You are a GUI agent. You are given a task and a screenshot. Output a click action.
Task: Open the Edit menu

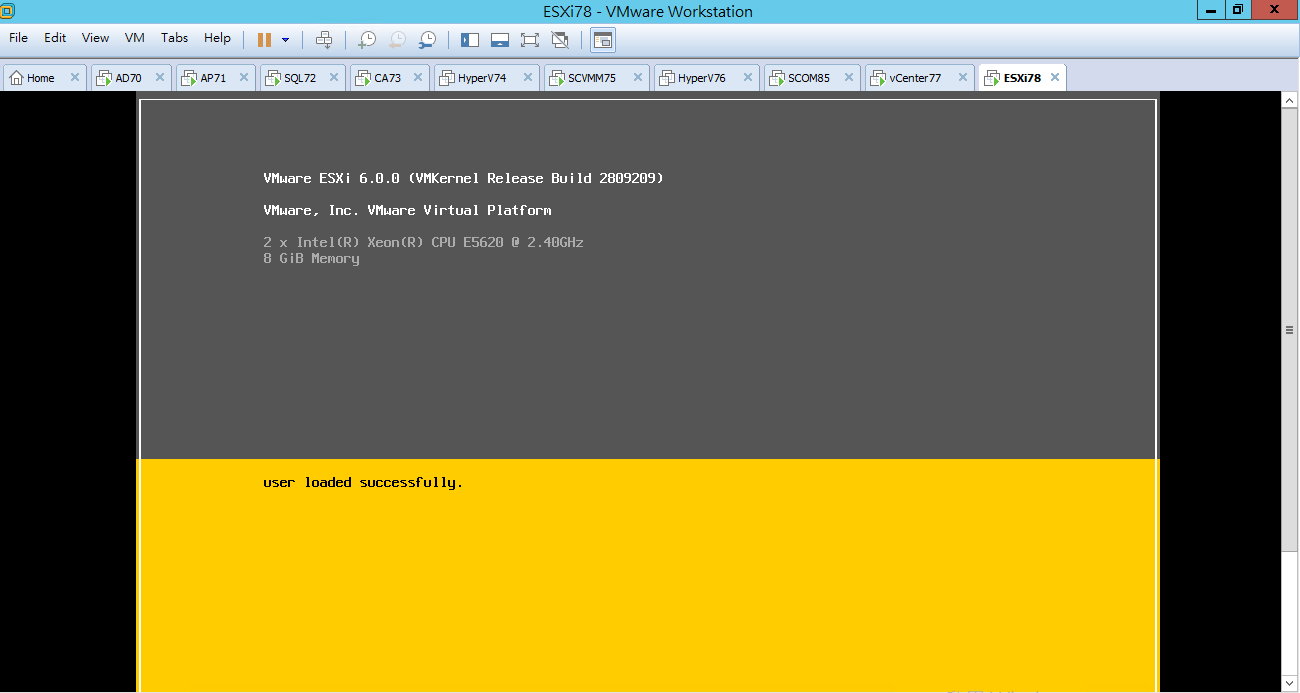point(55,38)
